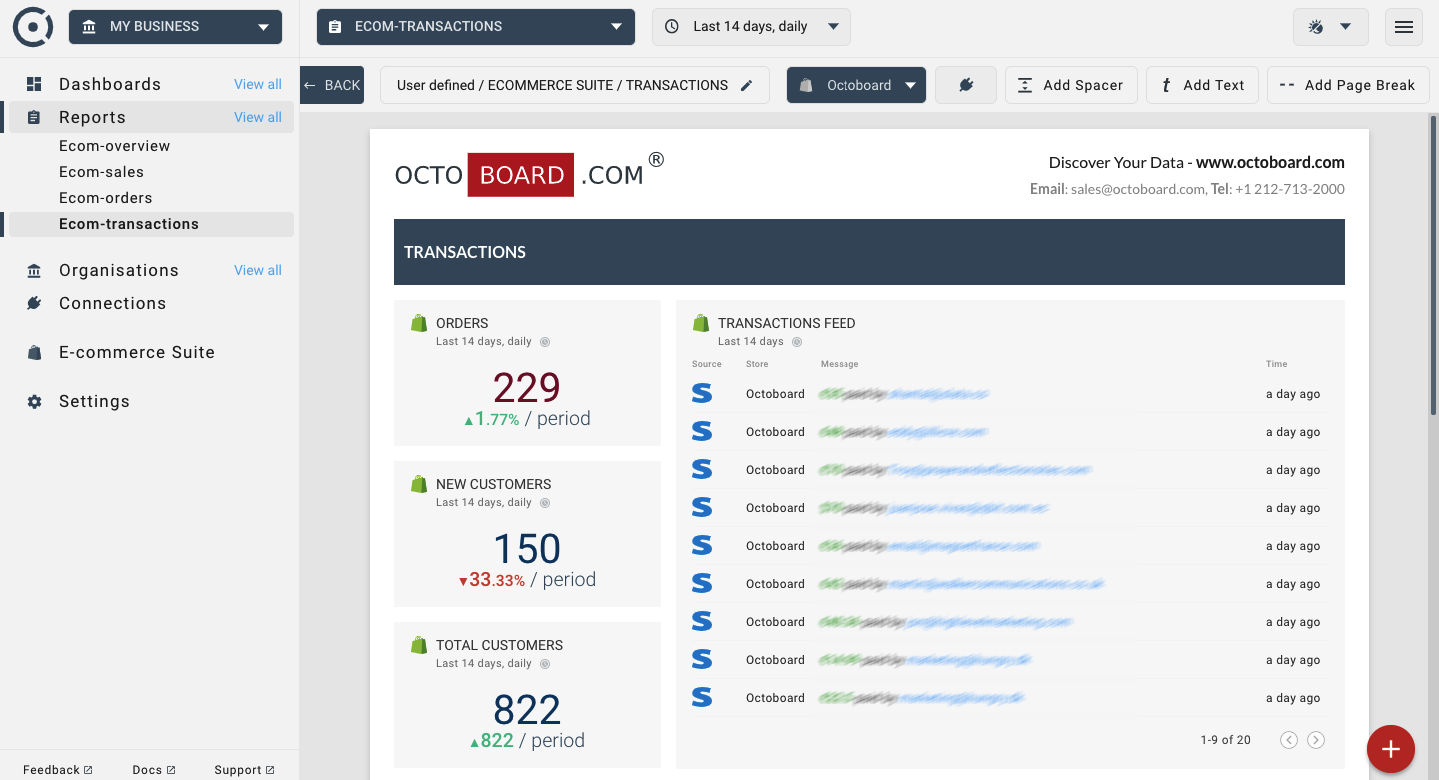The width and height of the screenshot is (1439, 780).
Task: Click the Store column header in feed
Action: (757, 364)
